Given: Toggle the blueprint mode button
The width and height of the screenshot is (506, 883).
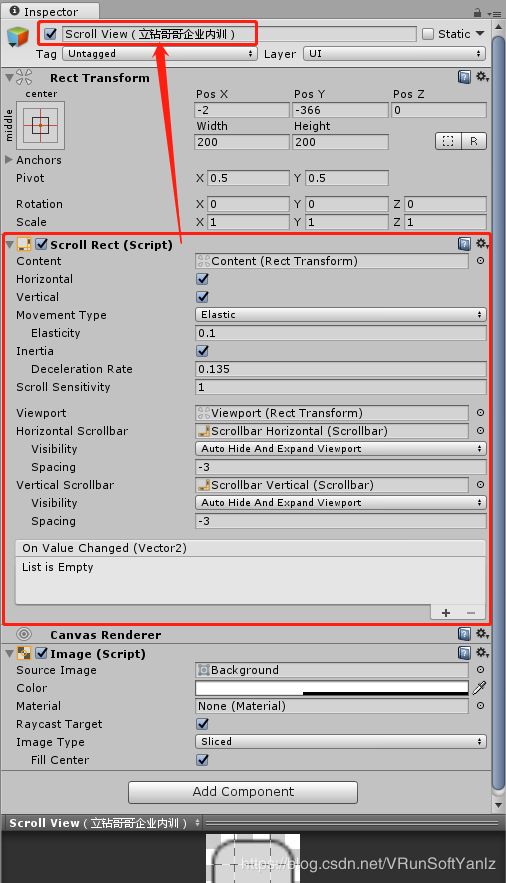Looking at the screenshot, I should coord(448,141).
